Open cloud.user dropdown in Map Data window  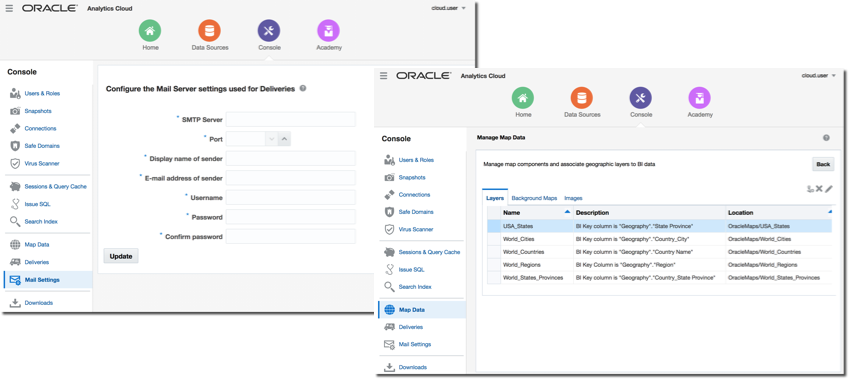point(819,76)
